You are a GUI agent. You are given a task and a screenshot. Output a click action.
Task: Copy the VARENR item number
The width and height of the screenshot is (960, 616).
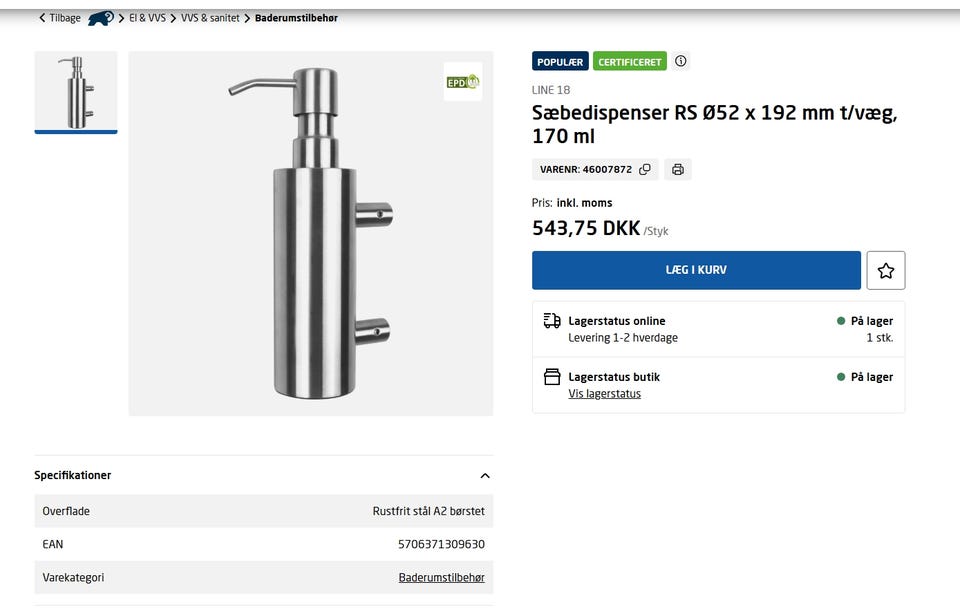point(645,169)
